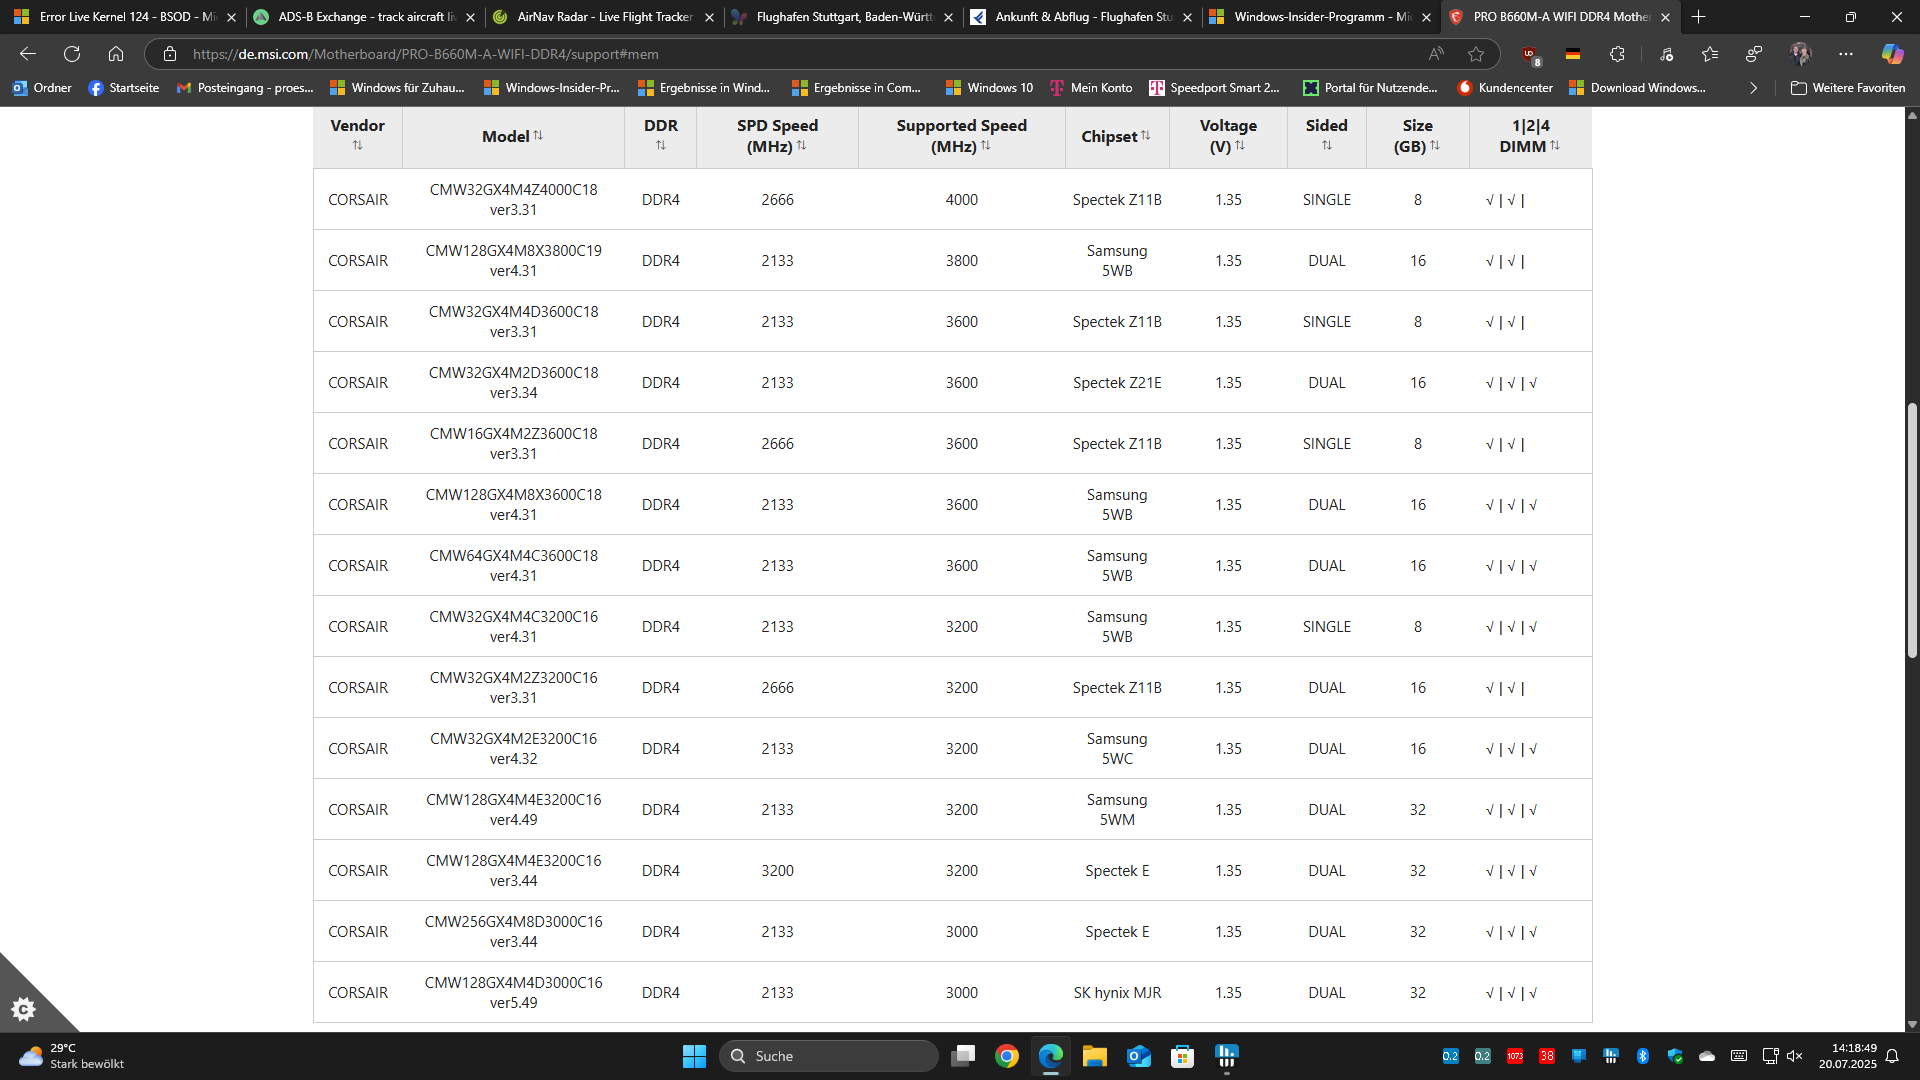Screen dimensions: 1920x1080
Task: Open the Startseite Facebook bookmark
Action: 124,88
